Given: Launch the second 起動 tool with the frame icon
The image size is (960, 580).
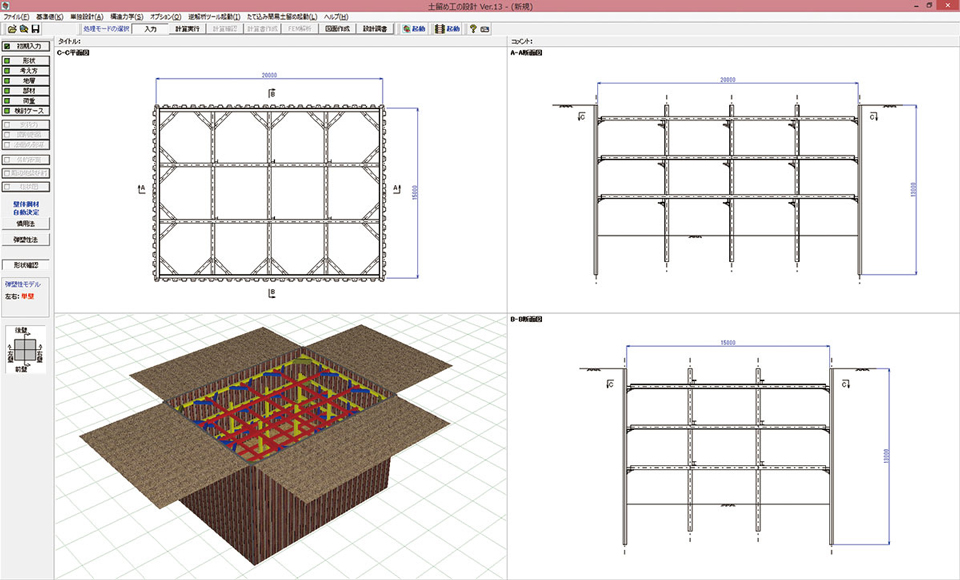Looking at the screenshot, I should pos(447,30).
